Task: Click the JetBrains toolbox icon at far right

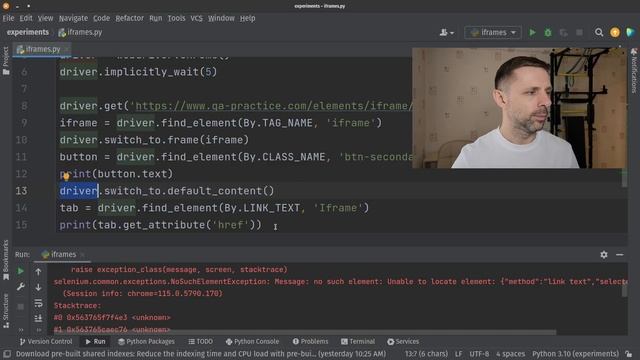Action: [x=631, y=32]
